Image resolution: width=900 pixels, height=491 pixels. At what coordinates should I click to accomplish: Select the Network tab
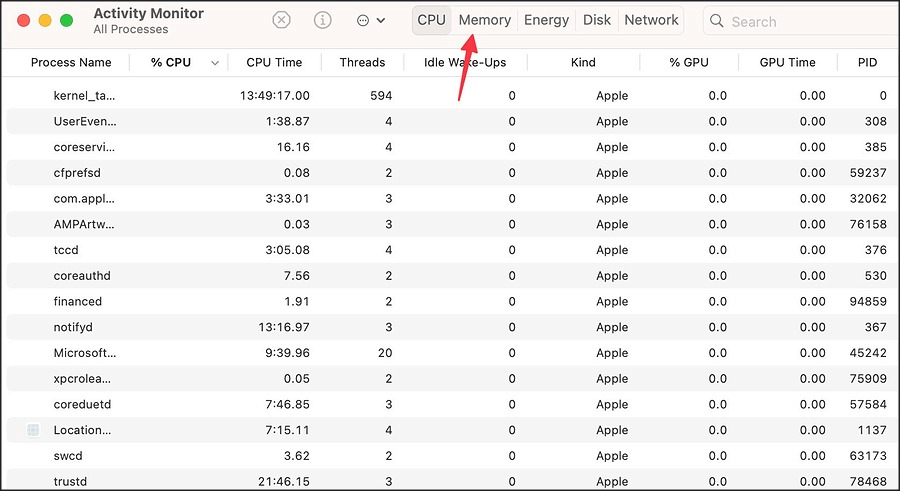(651, 20)
